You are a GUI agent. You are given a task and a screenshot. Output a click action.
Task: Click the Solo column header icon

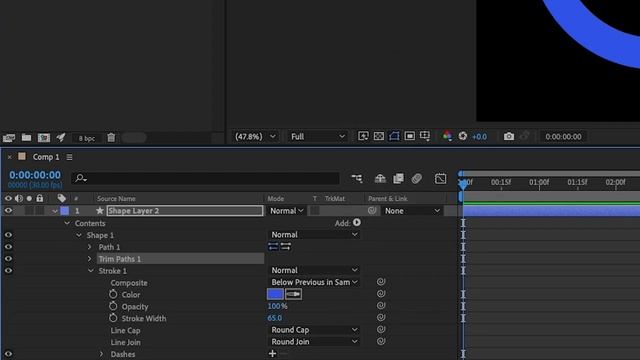(29, 199)
